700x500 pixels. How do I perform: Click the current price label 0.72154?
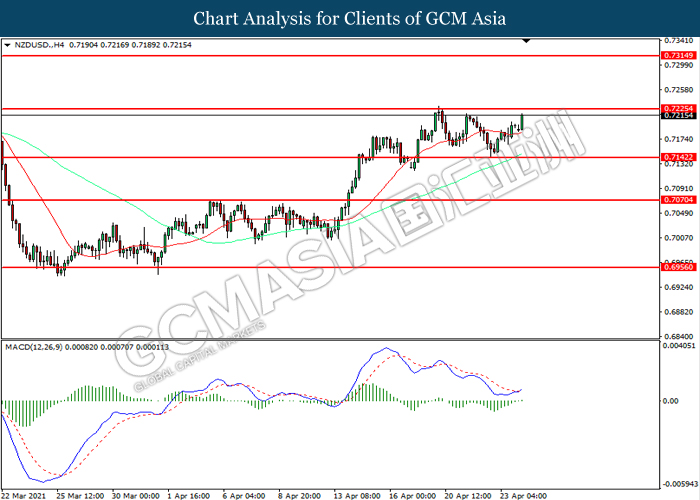point(678,116)
